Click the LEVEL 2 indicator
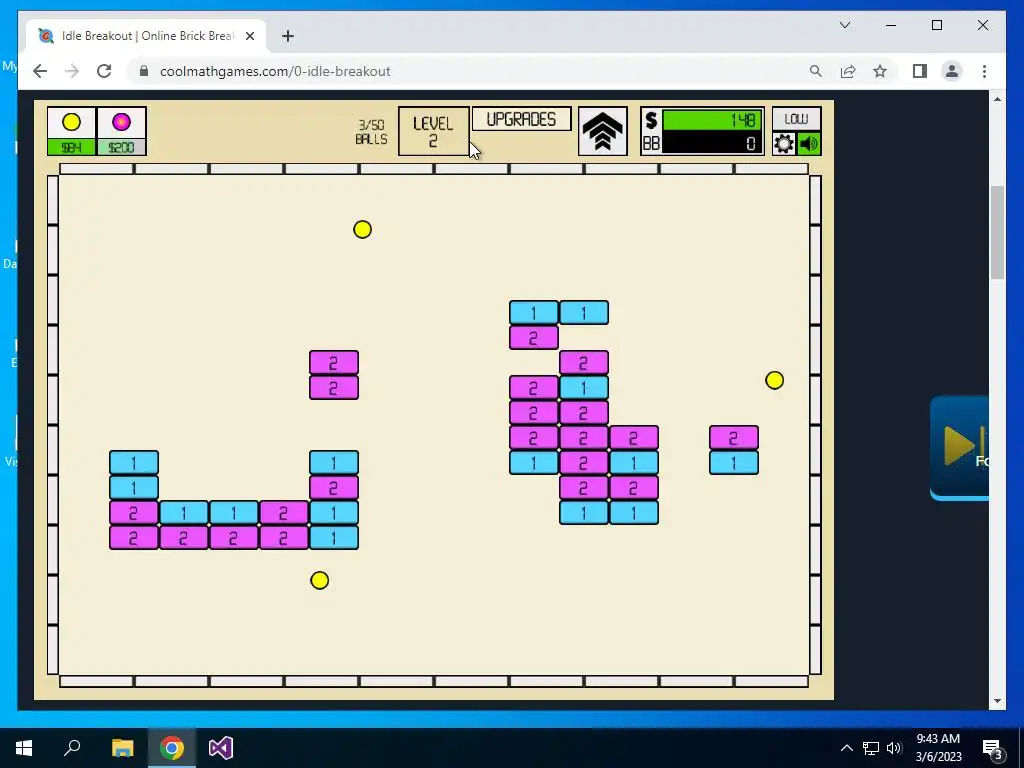This screenshot has height=768, width=1024. (x=434, y=131)
